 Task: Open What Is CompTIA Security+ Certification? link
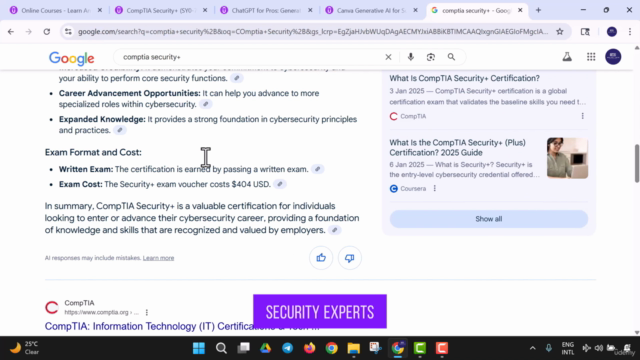point(464,78)
